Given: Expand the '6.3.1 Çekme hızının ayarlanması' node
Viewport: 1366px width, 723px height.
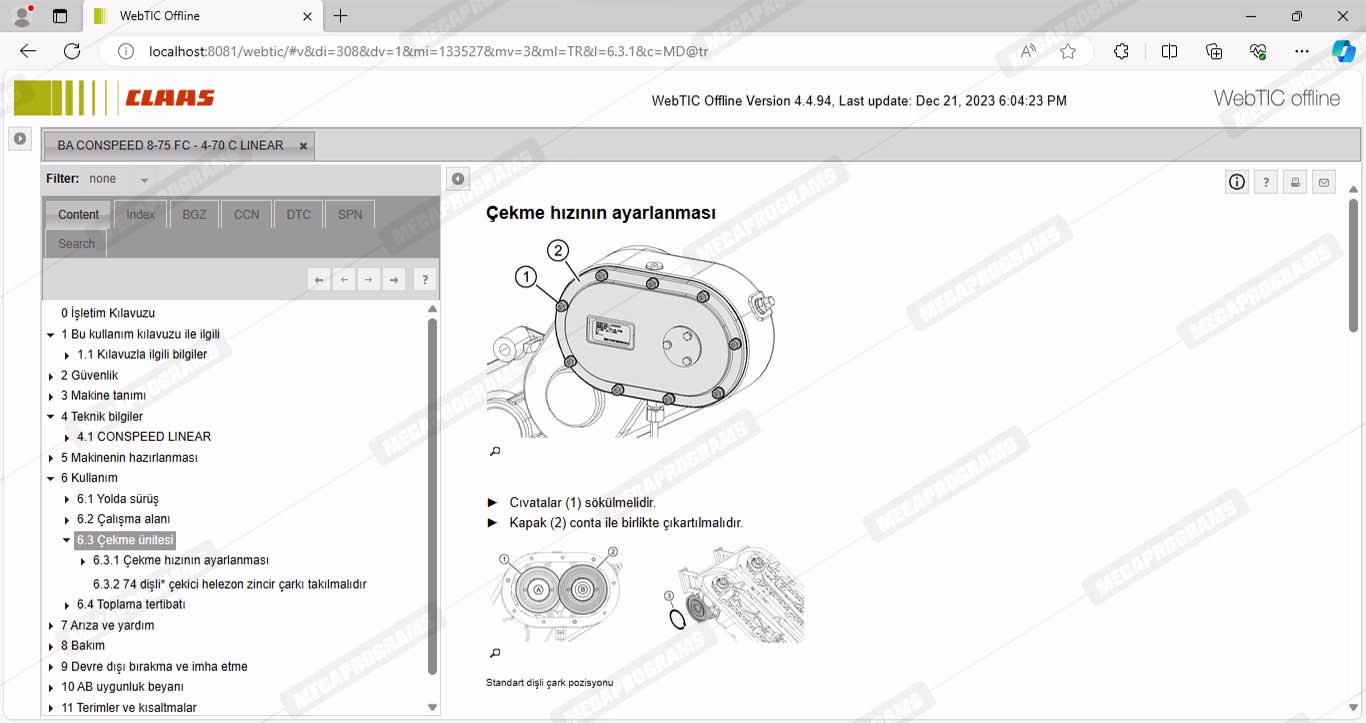Looking at the screenshot, I should click(83, 561).
